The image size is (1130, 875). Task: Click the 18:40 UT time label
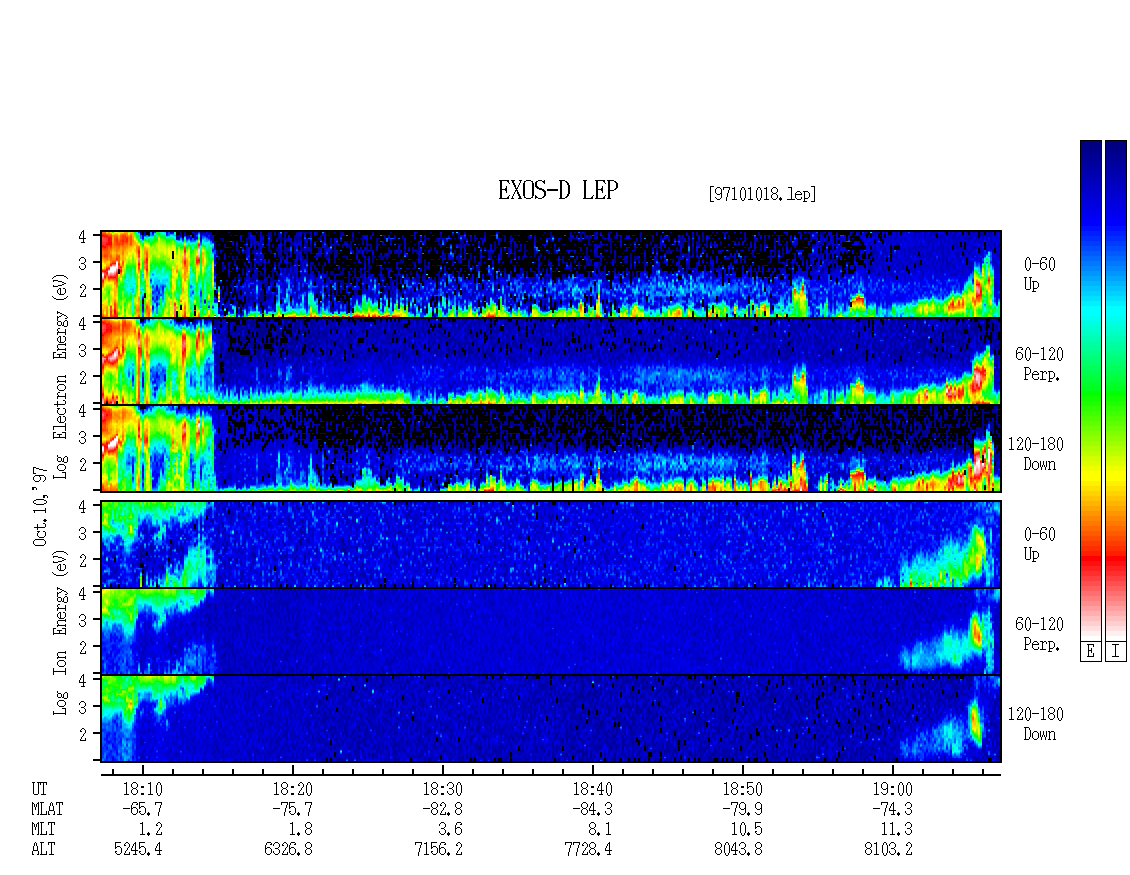click(592, 789)
